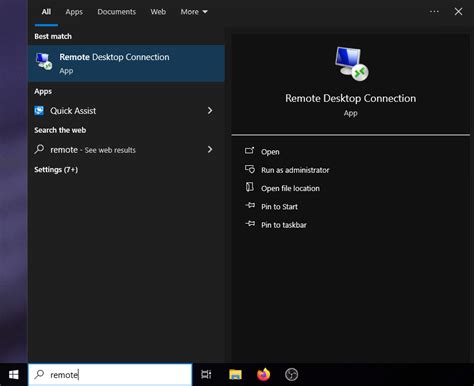Click magnifier icon beside remote web result
The width and height of the screenshot is (474, 386).
39,149
